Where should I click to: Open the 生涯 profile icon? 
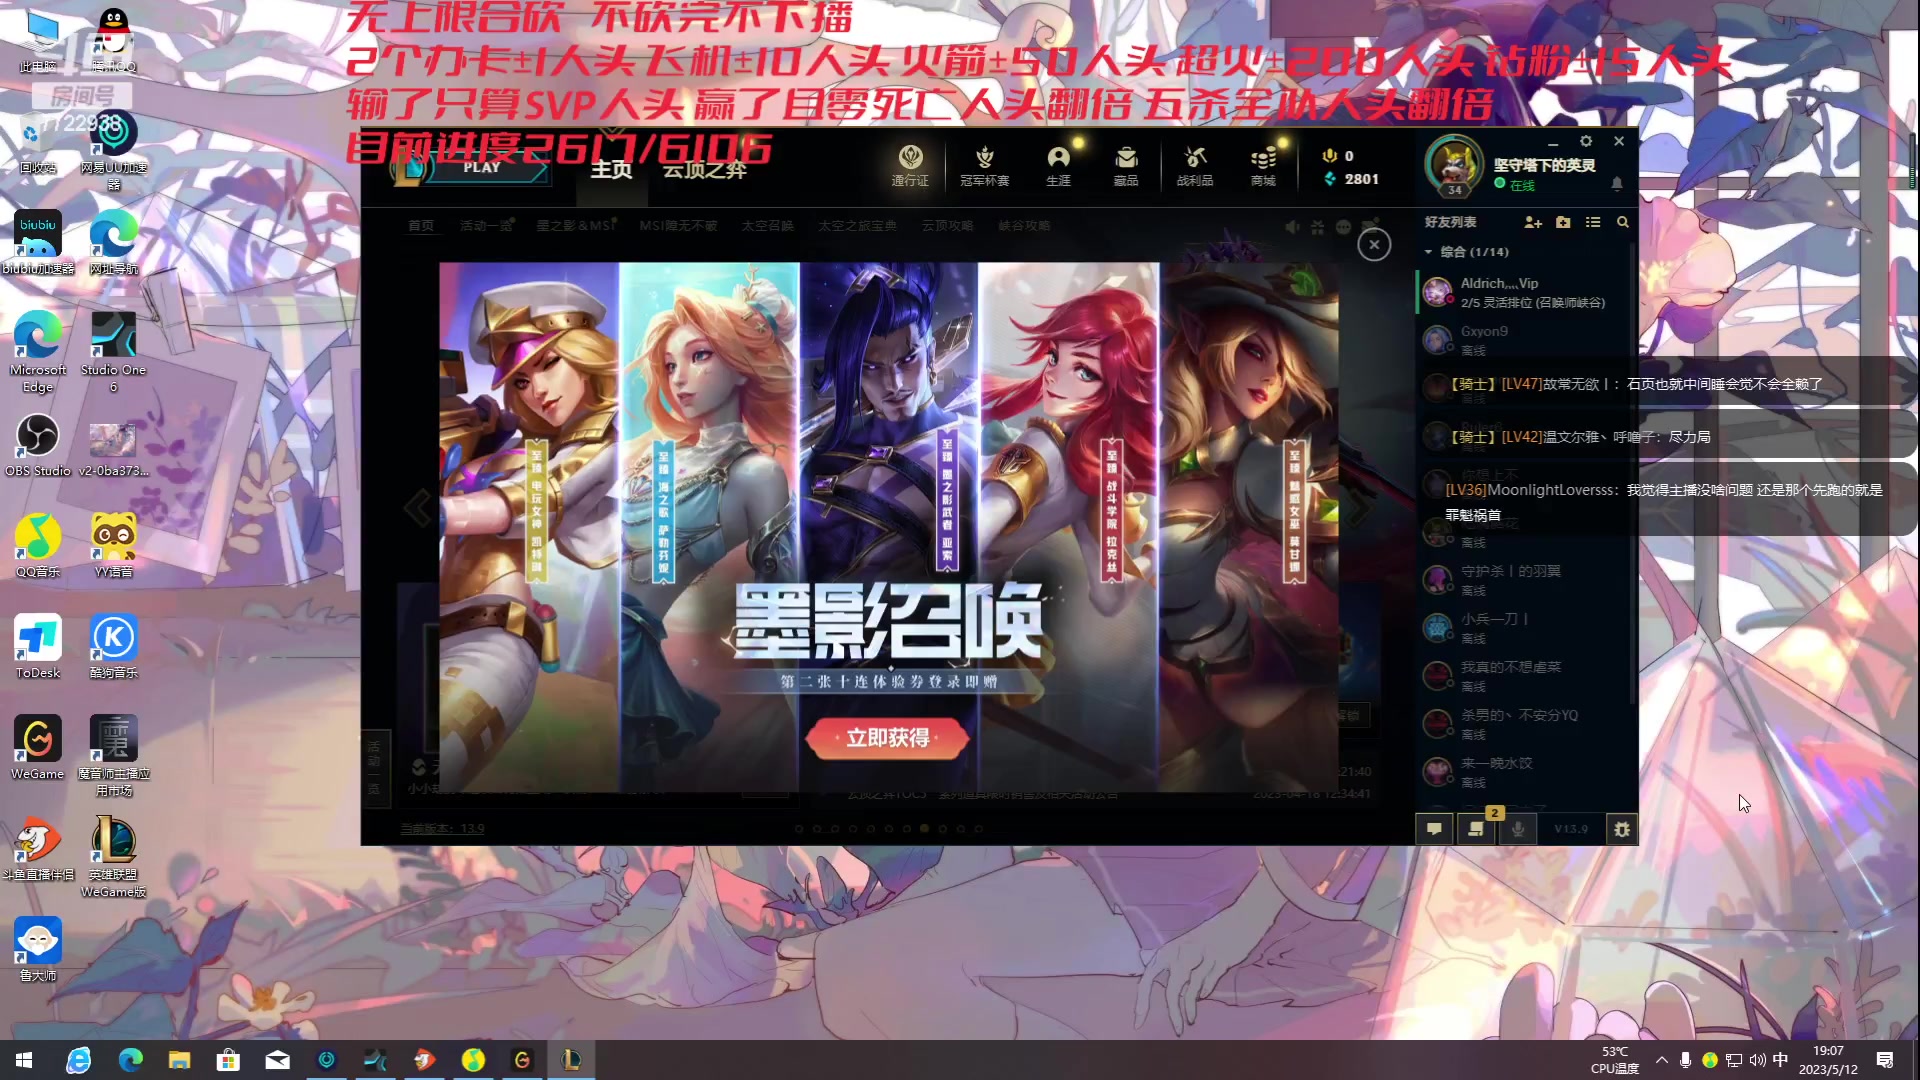coord(1058,165)
